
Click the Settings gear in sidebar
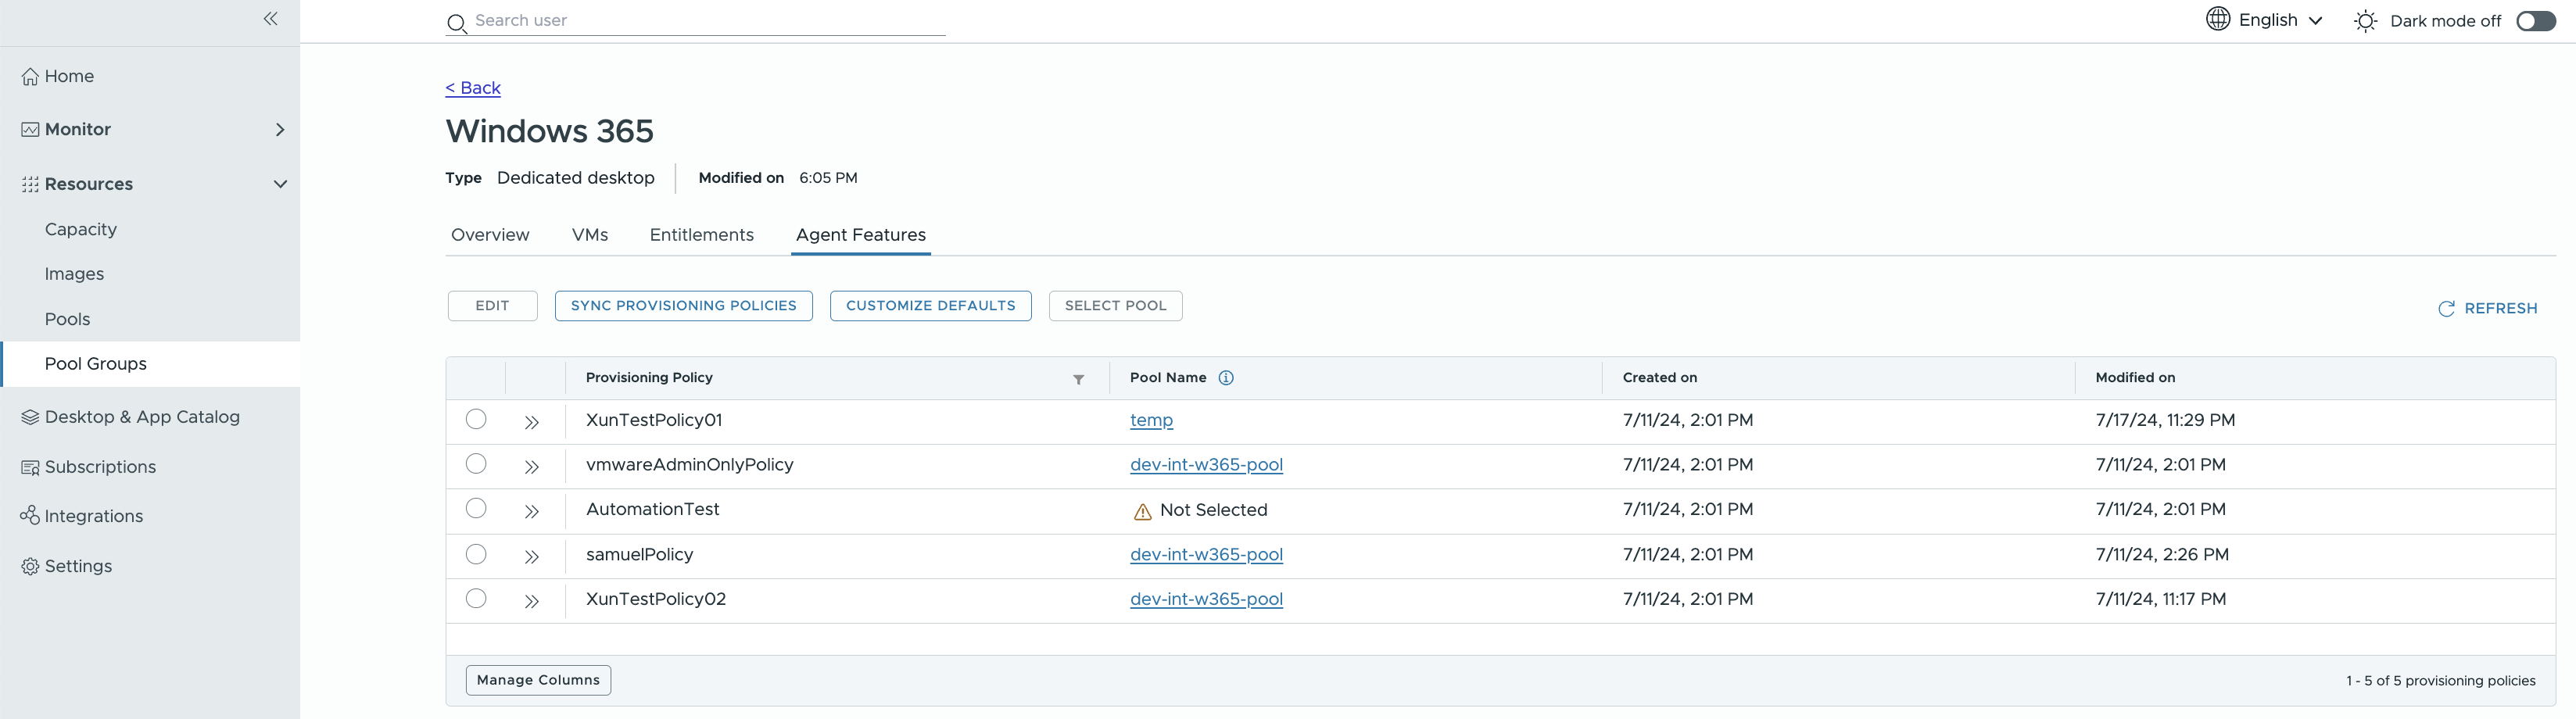tap(30, 566)
